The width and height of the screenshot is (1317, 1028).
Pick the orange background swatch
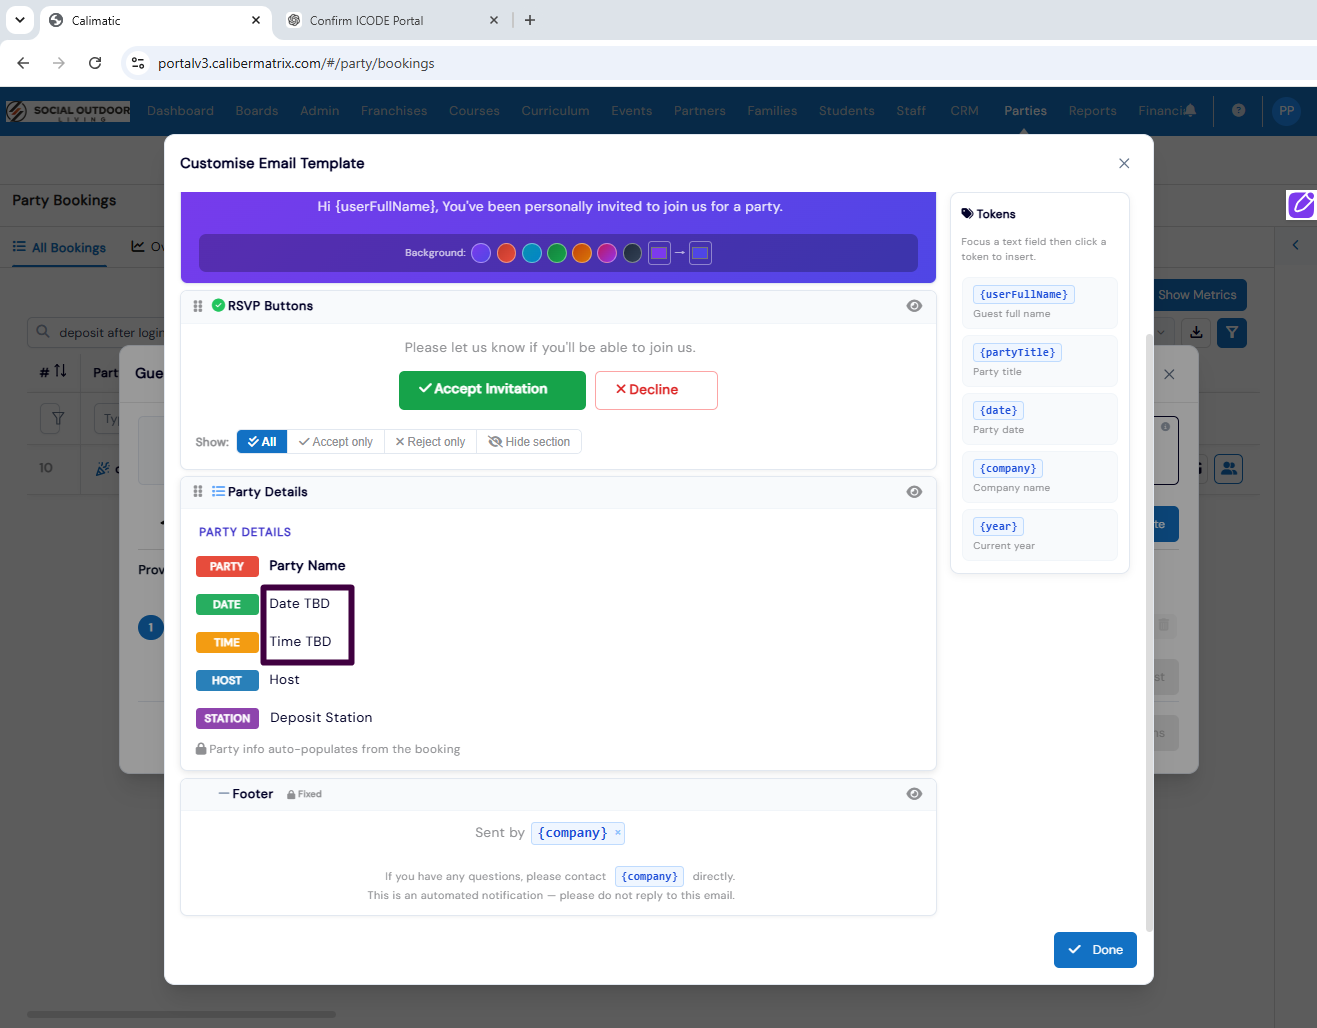(582, 253)
